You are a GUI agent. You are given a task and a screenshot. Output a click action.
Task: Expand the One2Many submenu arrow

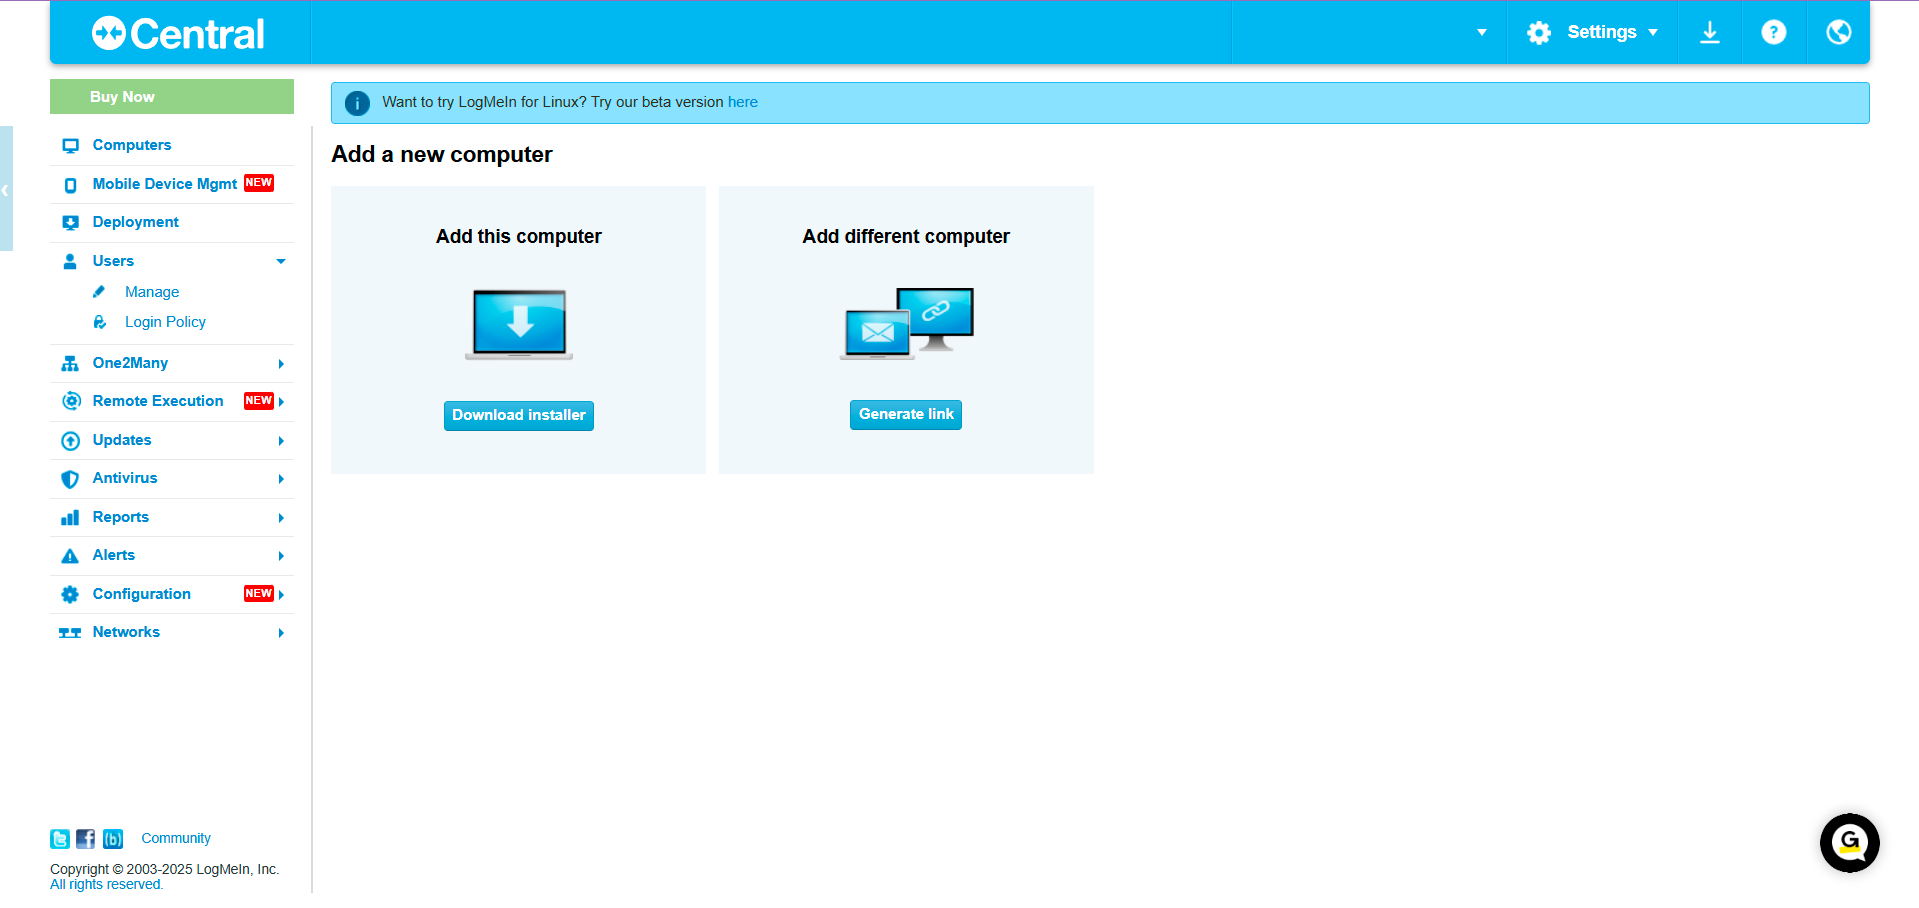tap(281, 364)
